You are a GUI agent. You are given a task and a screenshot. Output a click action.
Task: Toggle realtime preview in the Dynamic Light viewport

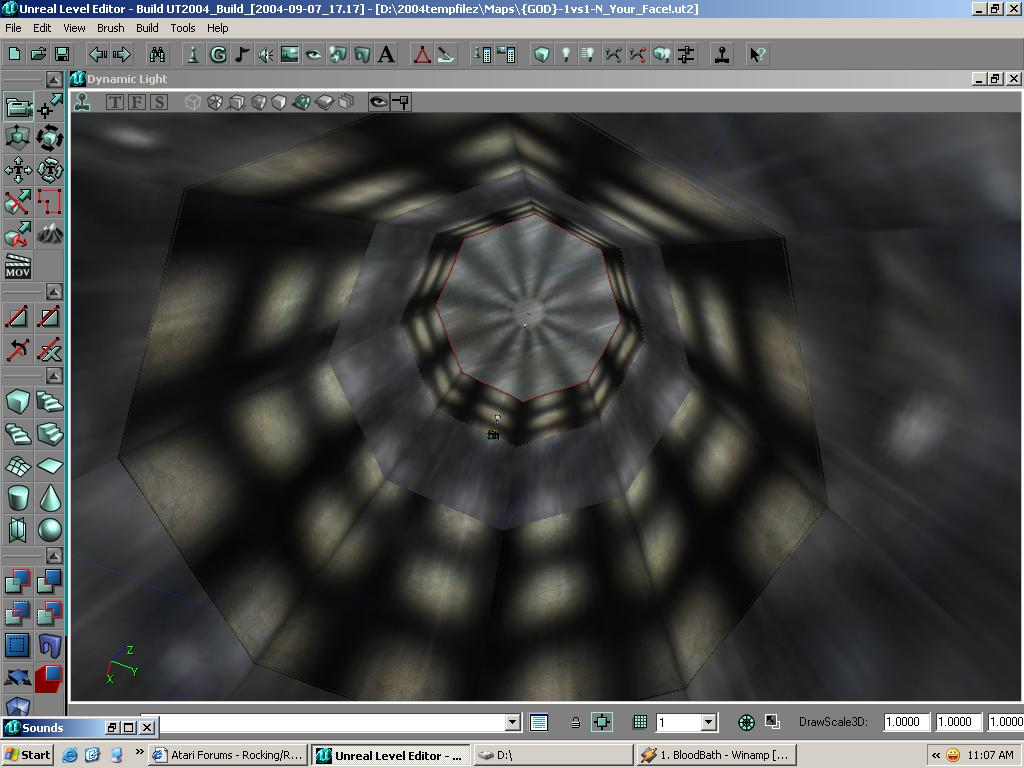click(82, 101)
